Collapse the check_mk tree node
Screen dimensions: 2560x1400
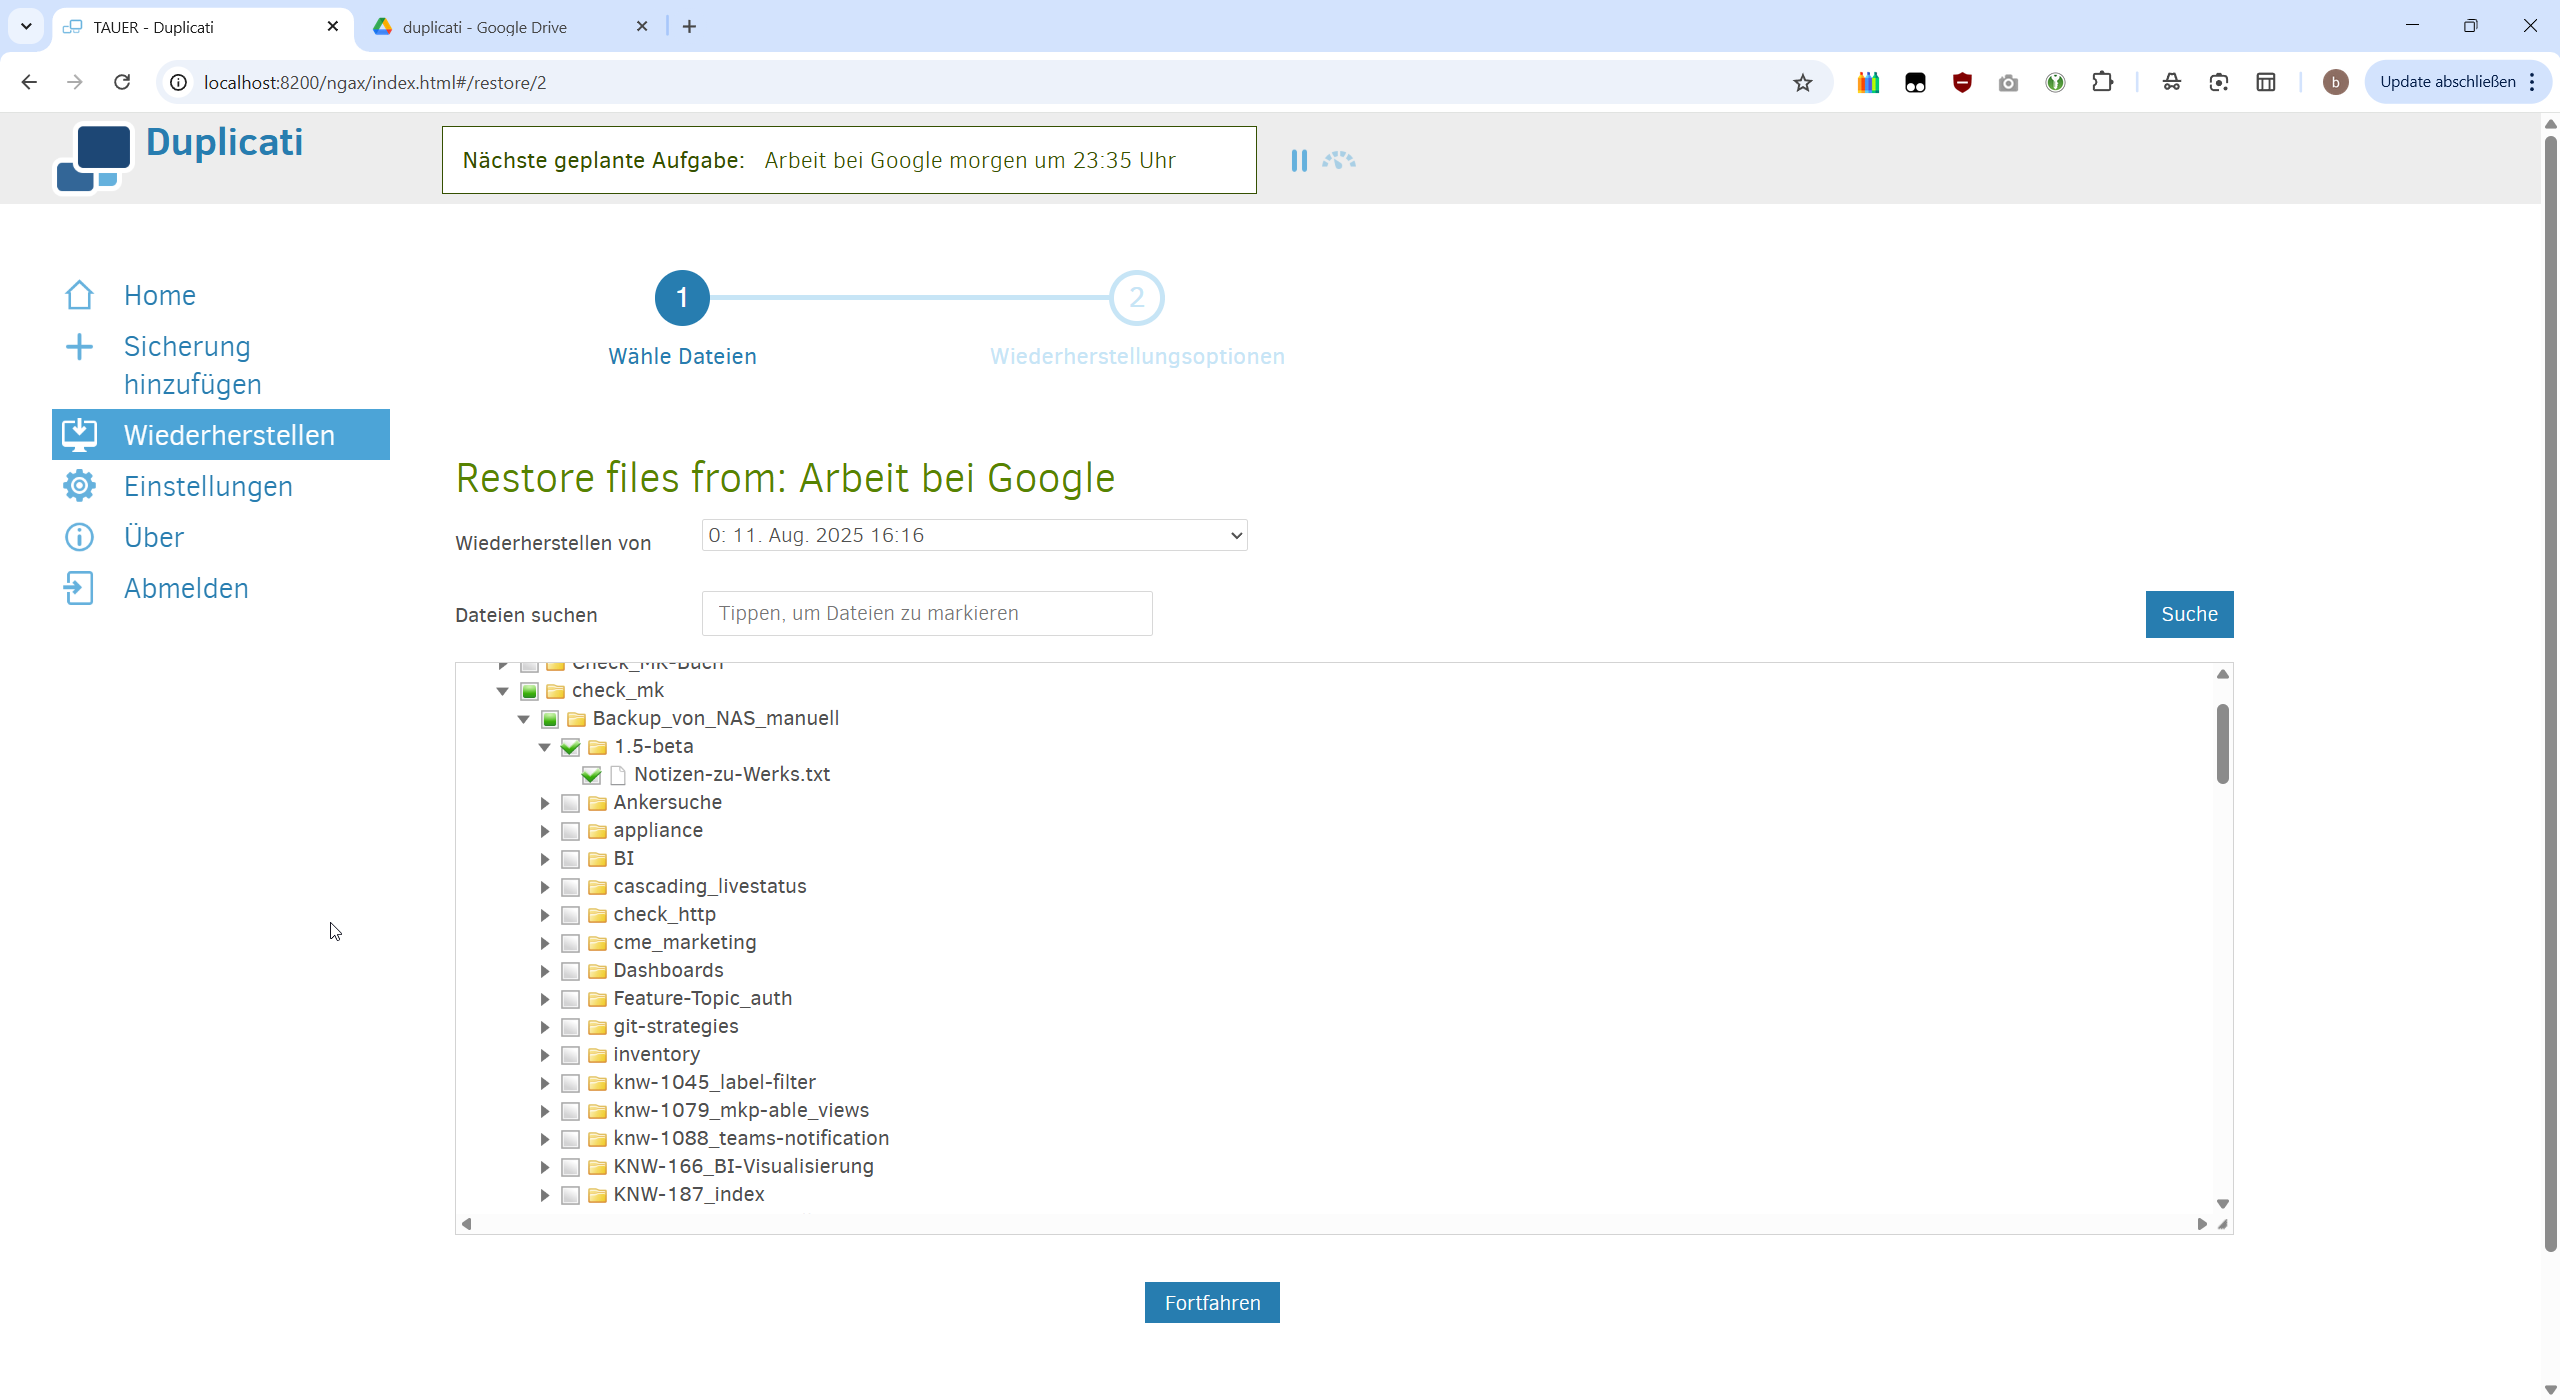tap(503, 691)
